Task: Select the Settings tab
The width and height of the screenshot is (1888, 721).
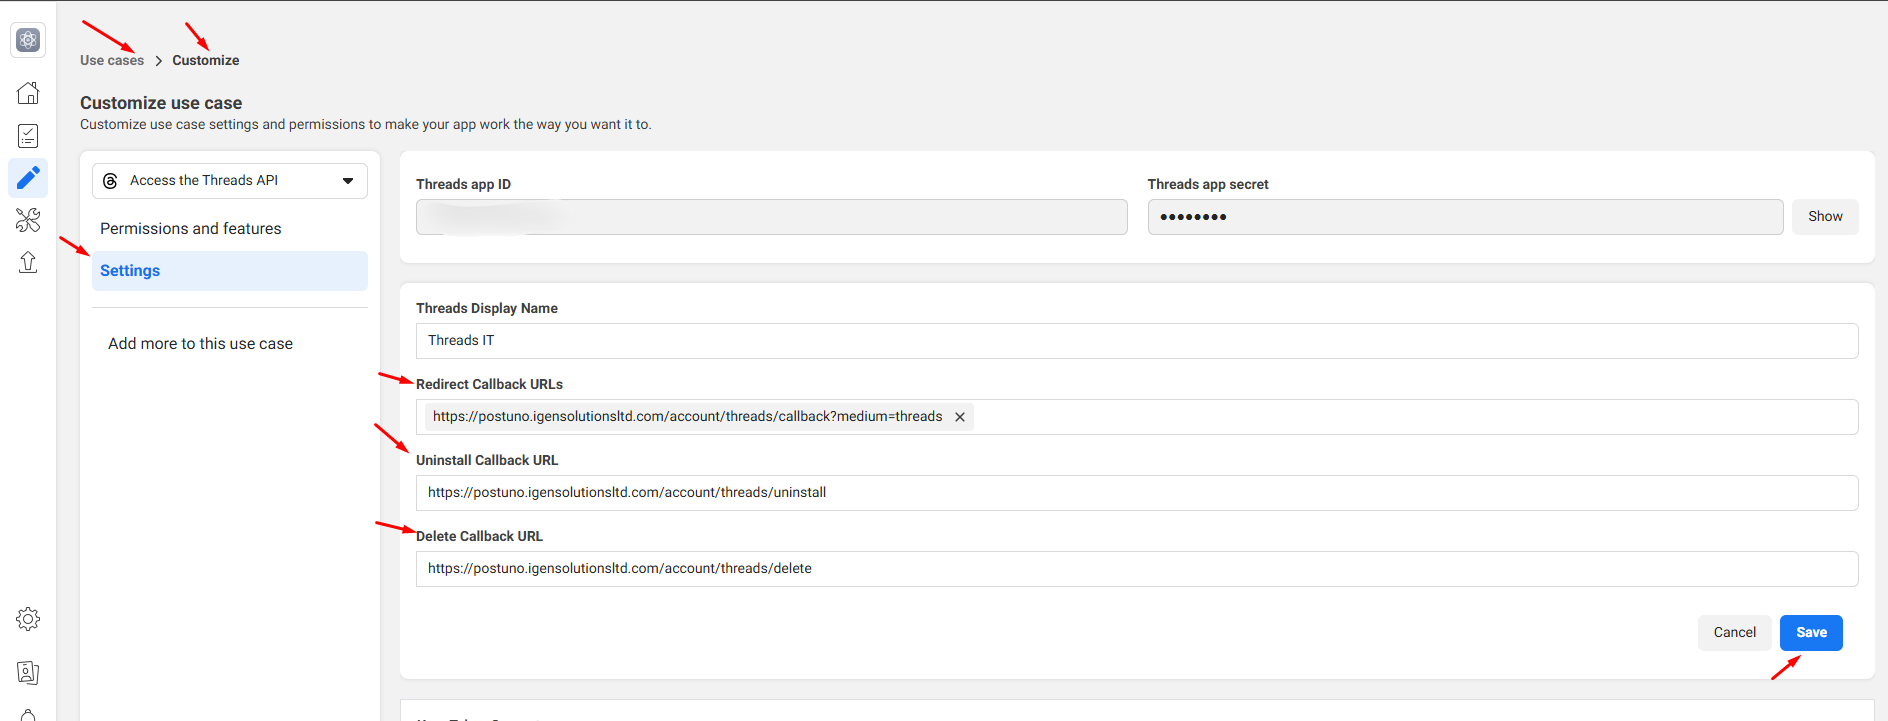Action: tap(130, 271)
